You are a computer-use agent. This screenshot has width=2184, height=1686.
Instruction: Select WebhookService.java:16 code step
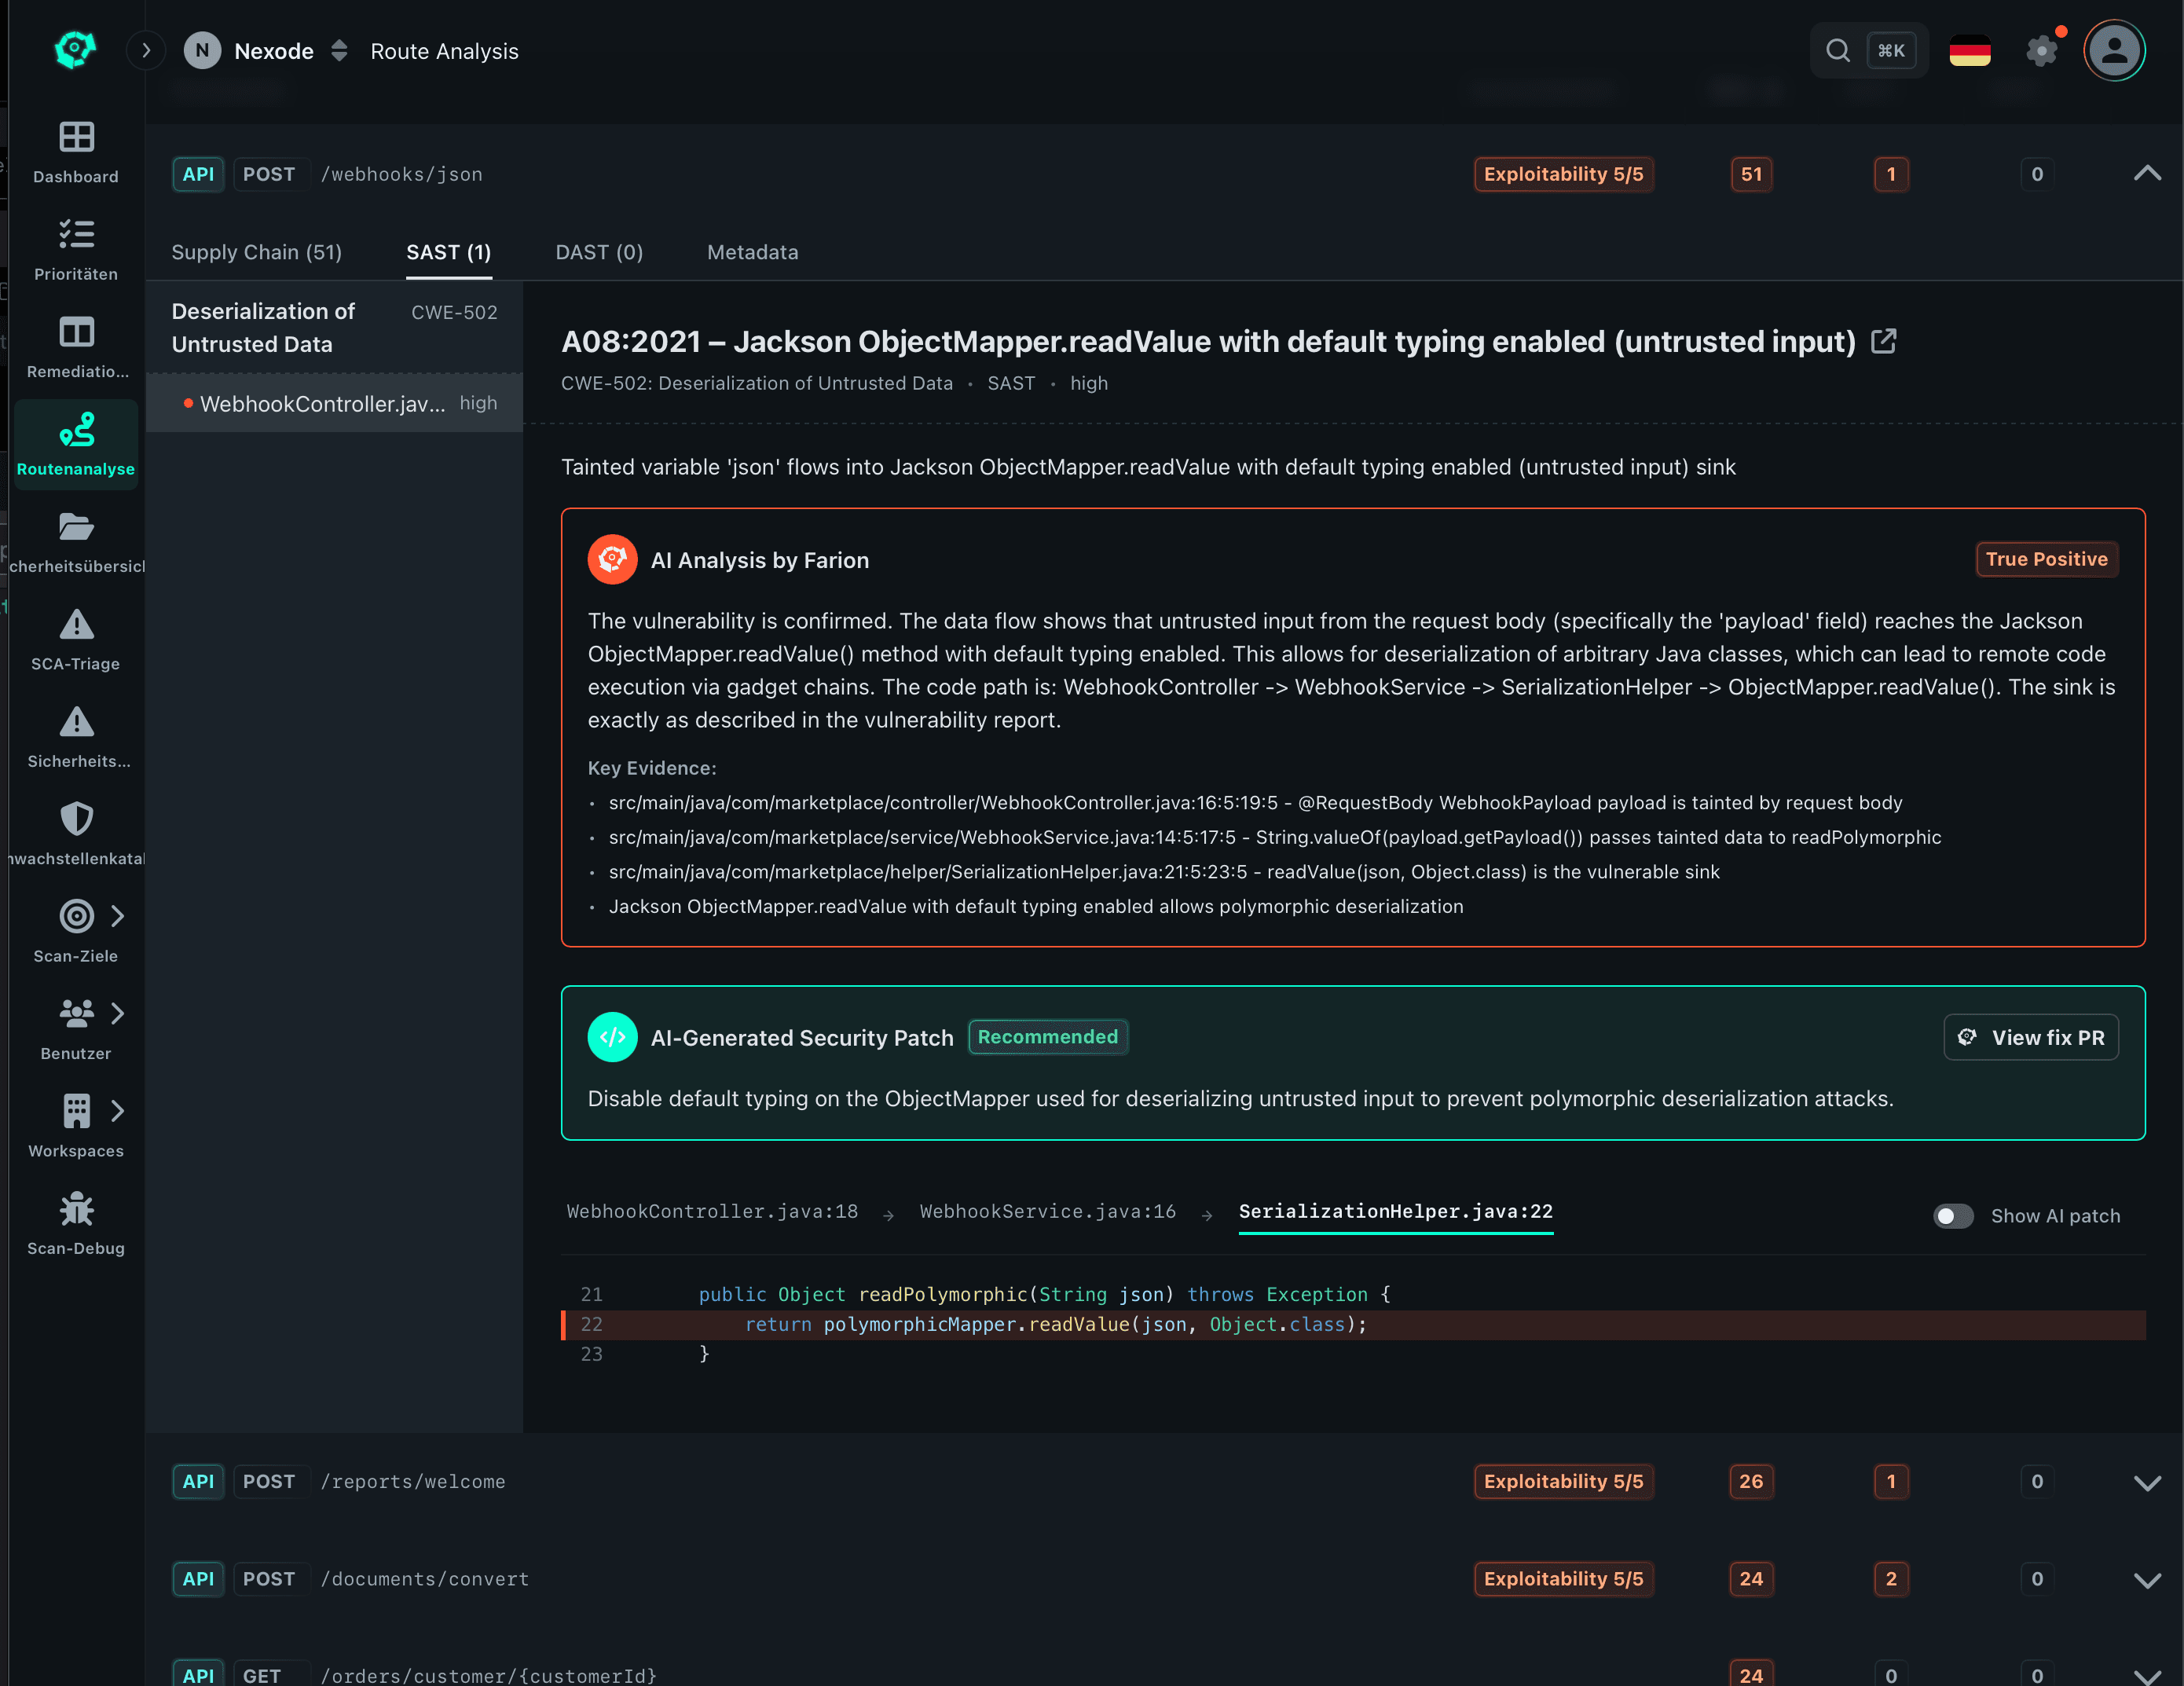(x=1047, y=1211)
